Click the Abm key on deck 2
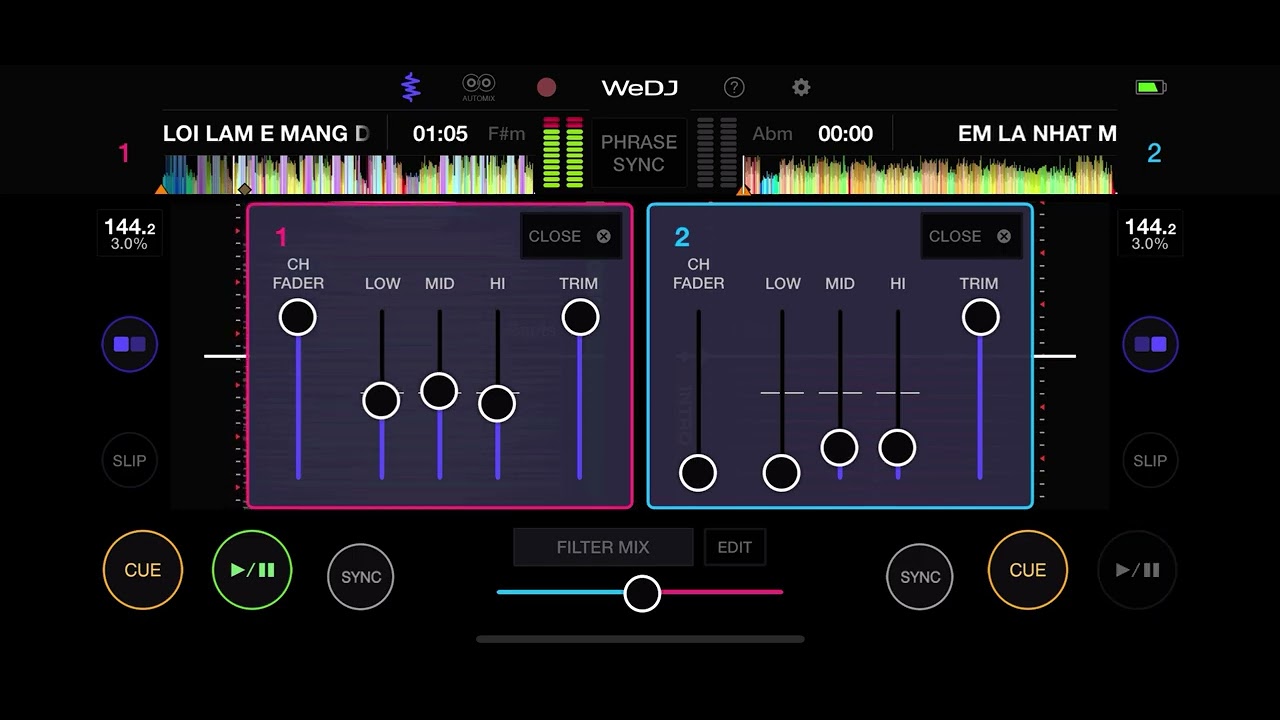1280x720 pixels. [x=772, y=134]
